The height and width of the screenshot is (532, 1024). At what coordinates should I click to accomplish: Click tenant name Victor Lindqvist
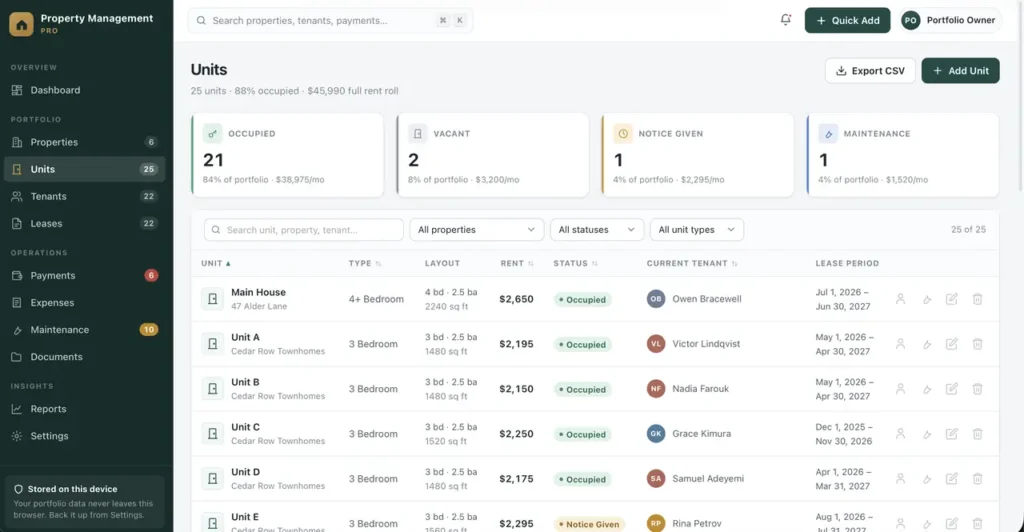point(706,344)
